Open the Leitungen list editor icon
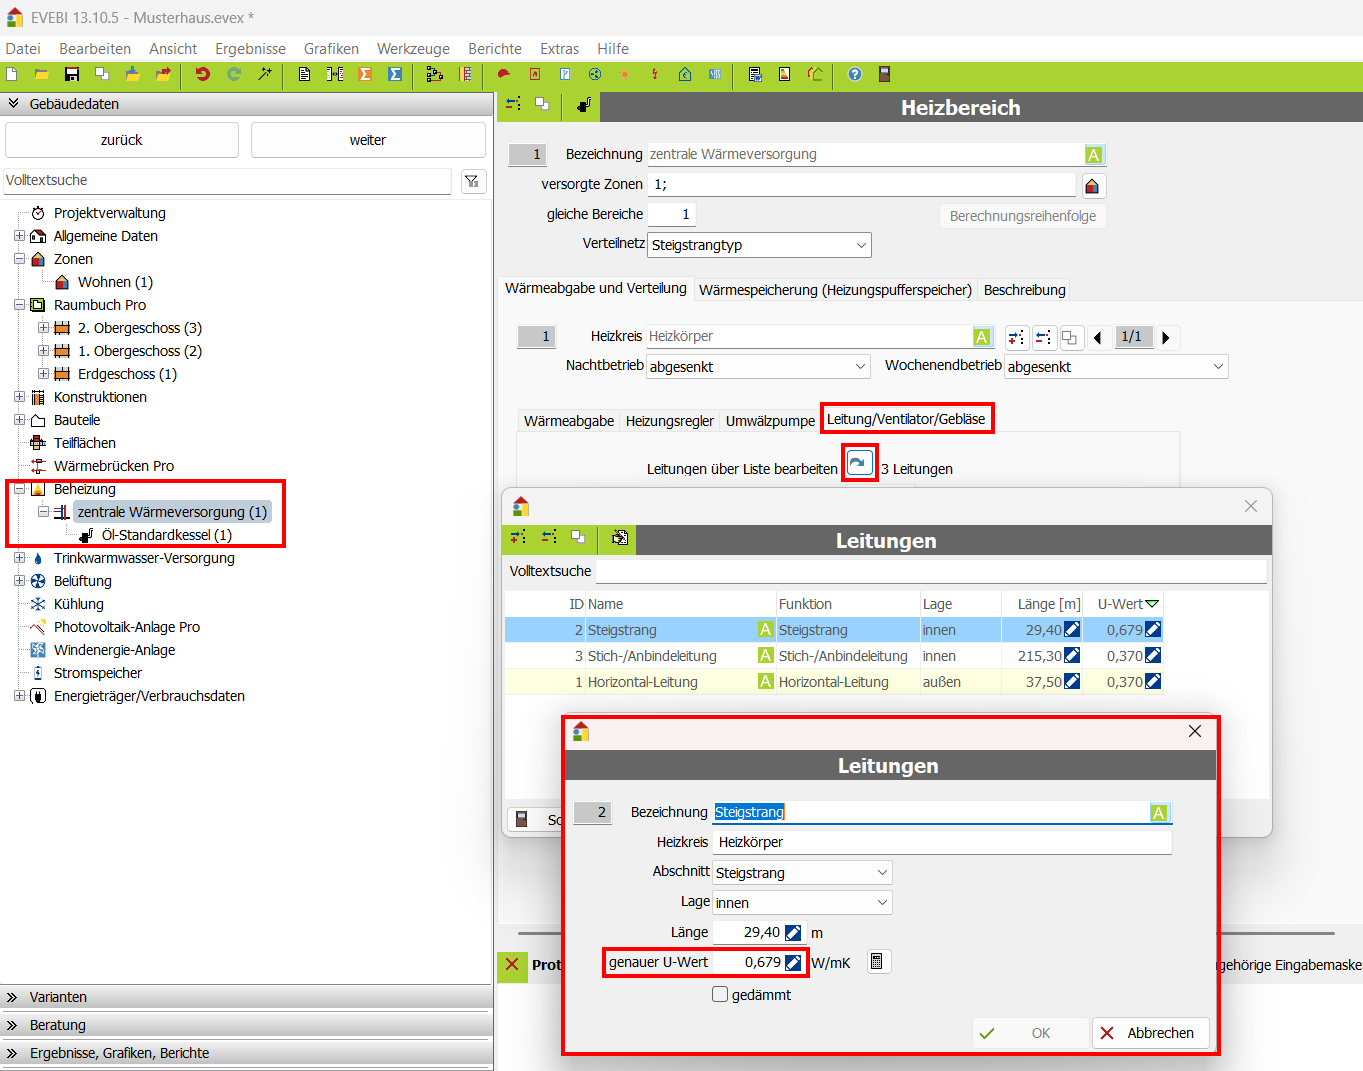This screenshot has height=1071, width=1363. [859, 463]
